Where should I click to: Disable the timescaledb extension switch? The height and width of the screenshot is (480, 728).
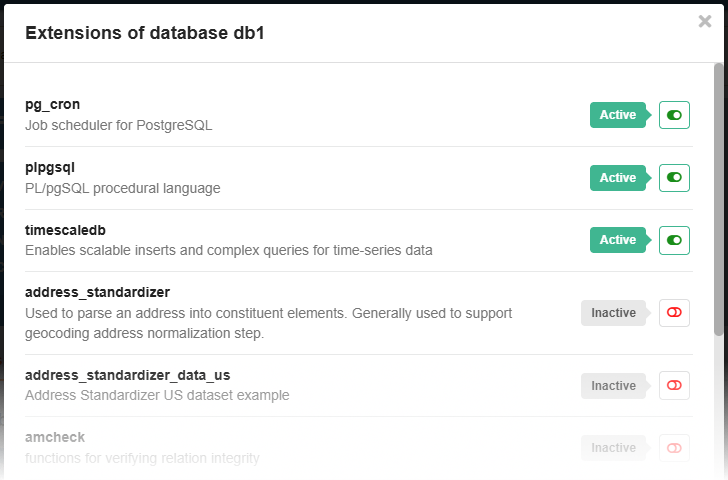coord(674,240)
